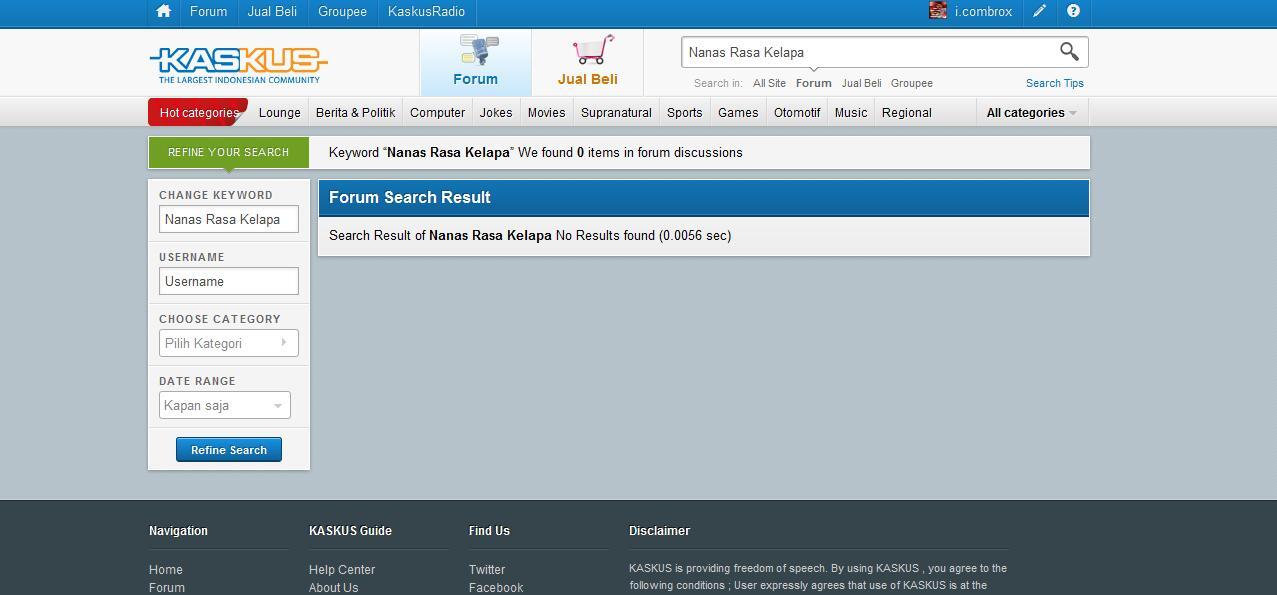Click the i.combrox username
The image size is (1277, 595).
pyautogui.click(x=983, y=12)
